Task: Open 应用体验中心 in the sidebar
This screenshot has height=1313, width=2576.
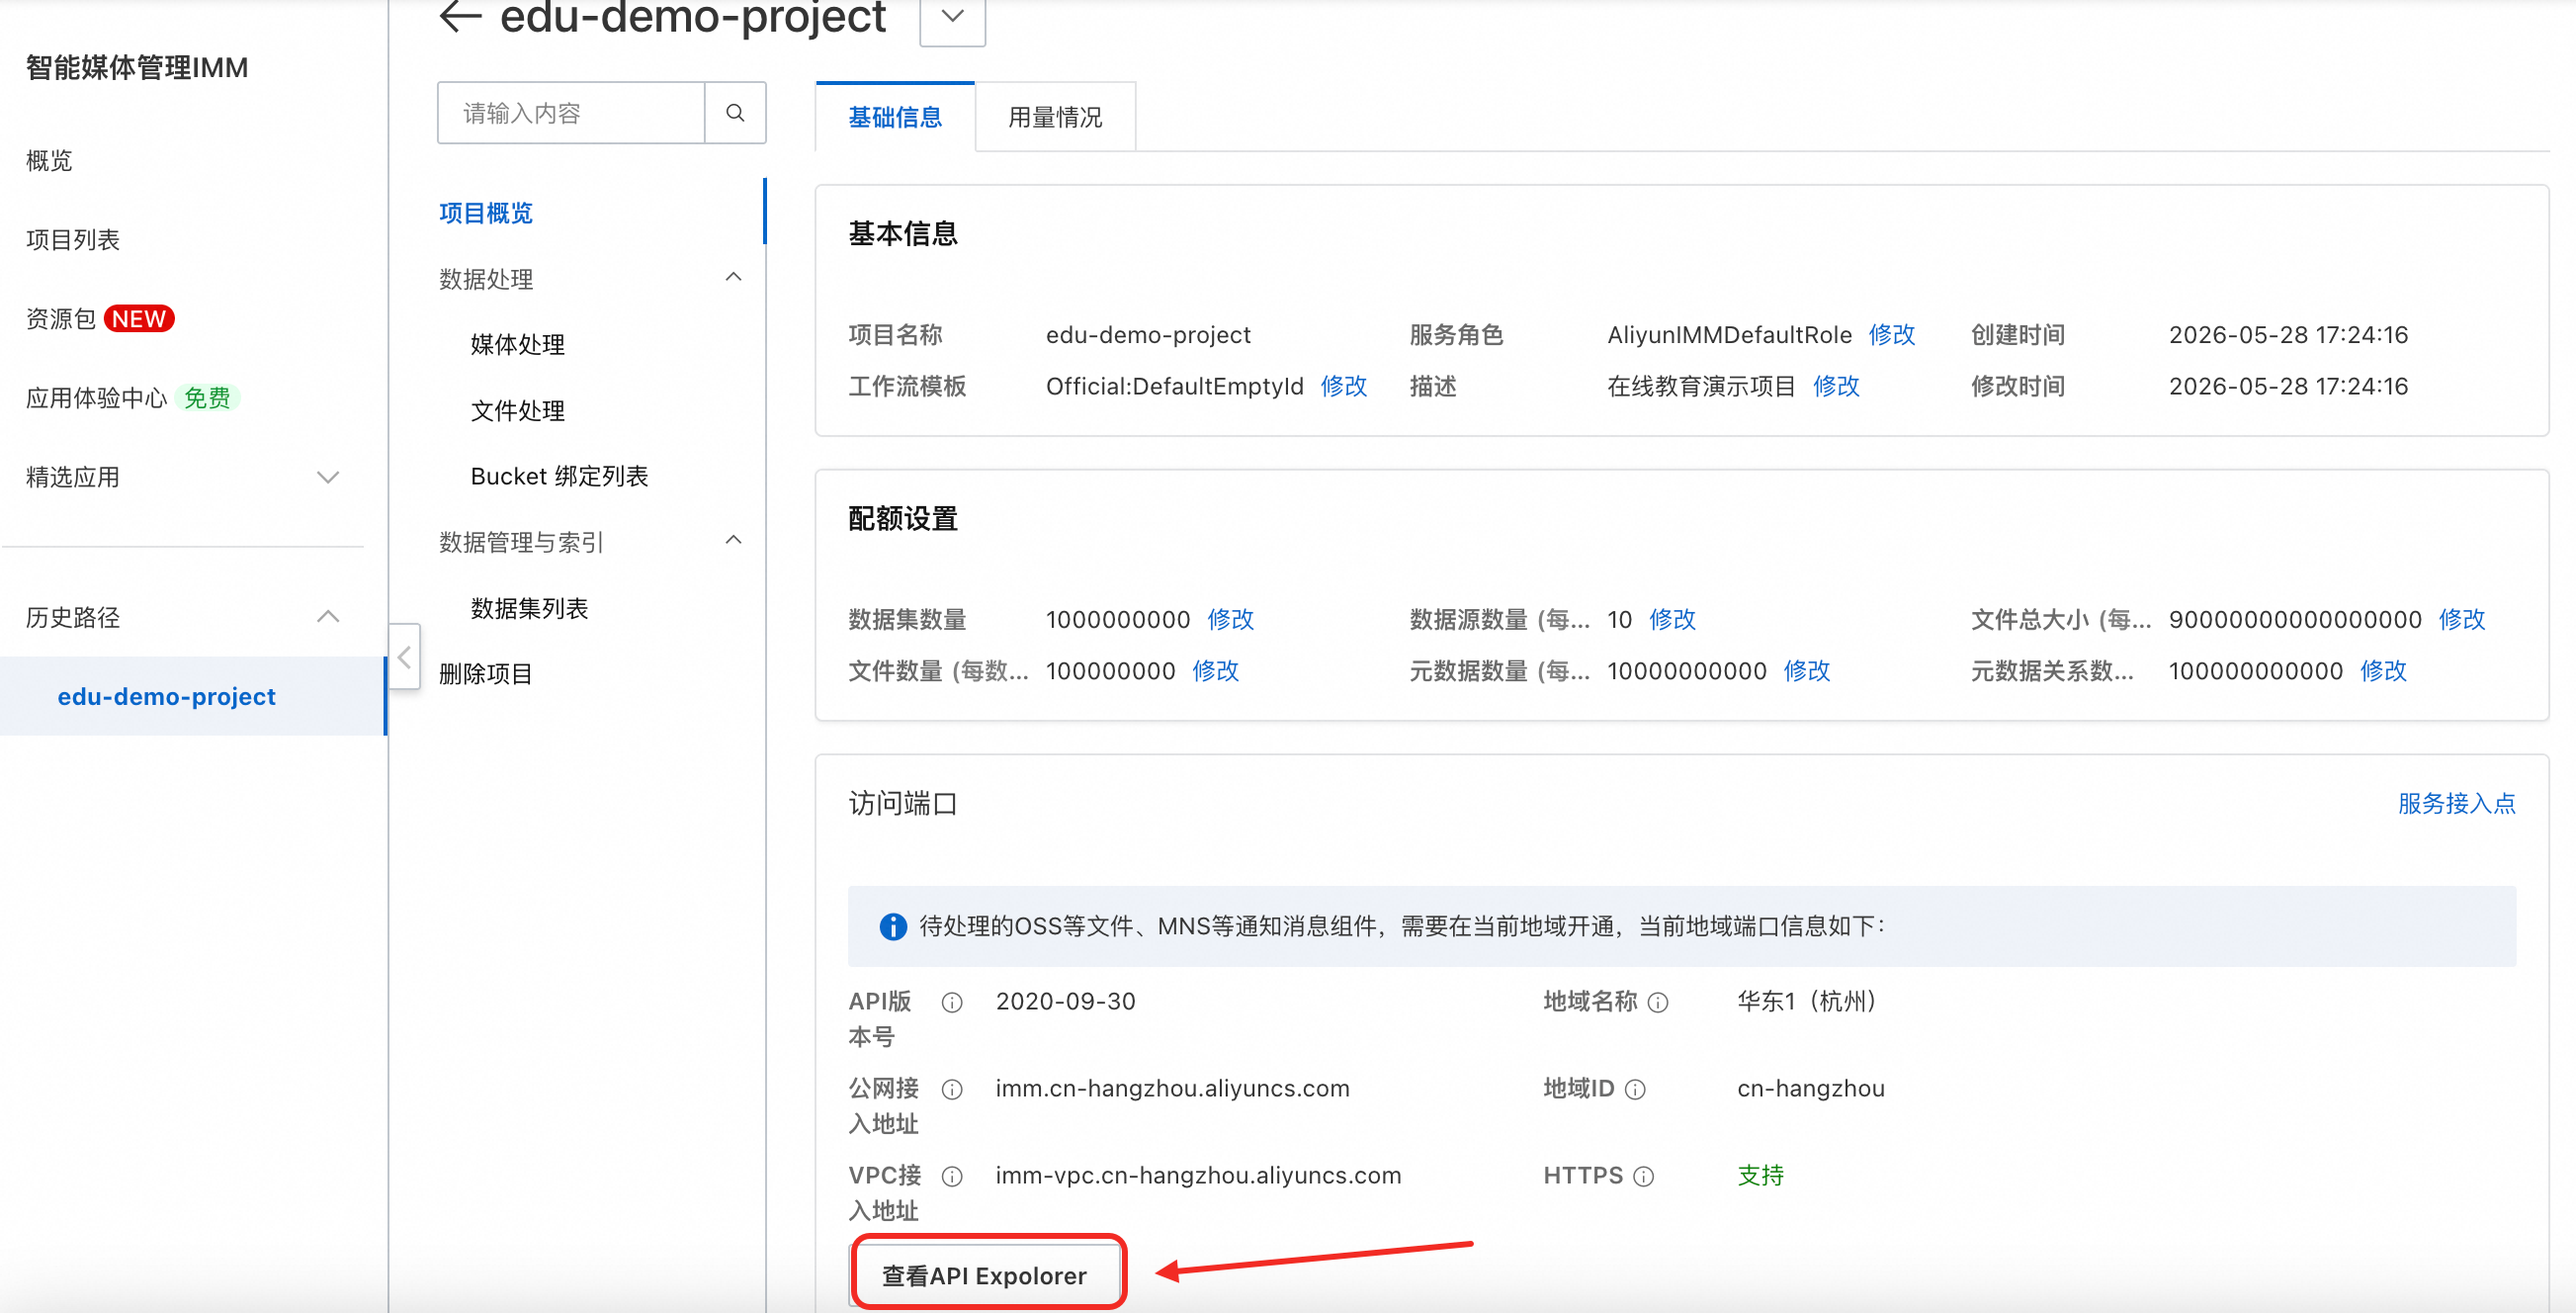Action: (132, 397)
